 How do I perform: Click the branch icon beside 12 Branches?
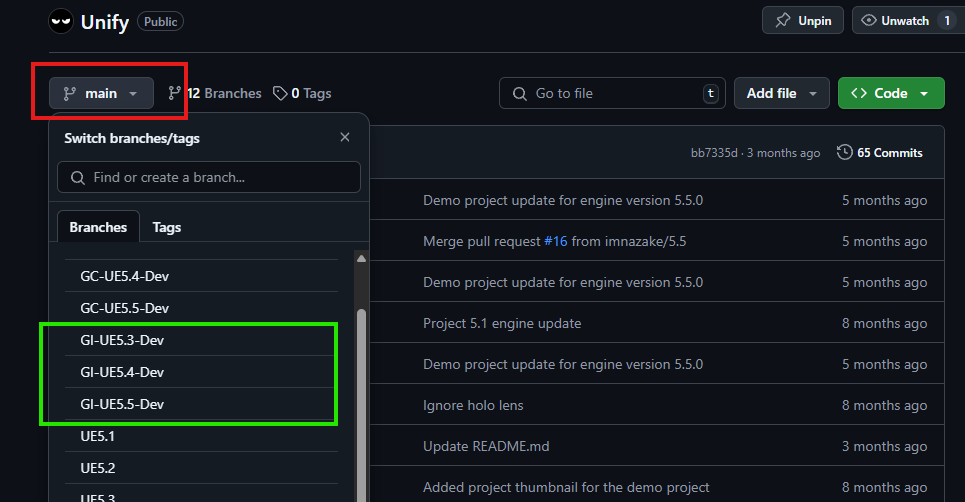click(175, 93)
